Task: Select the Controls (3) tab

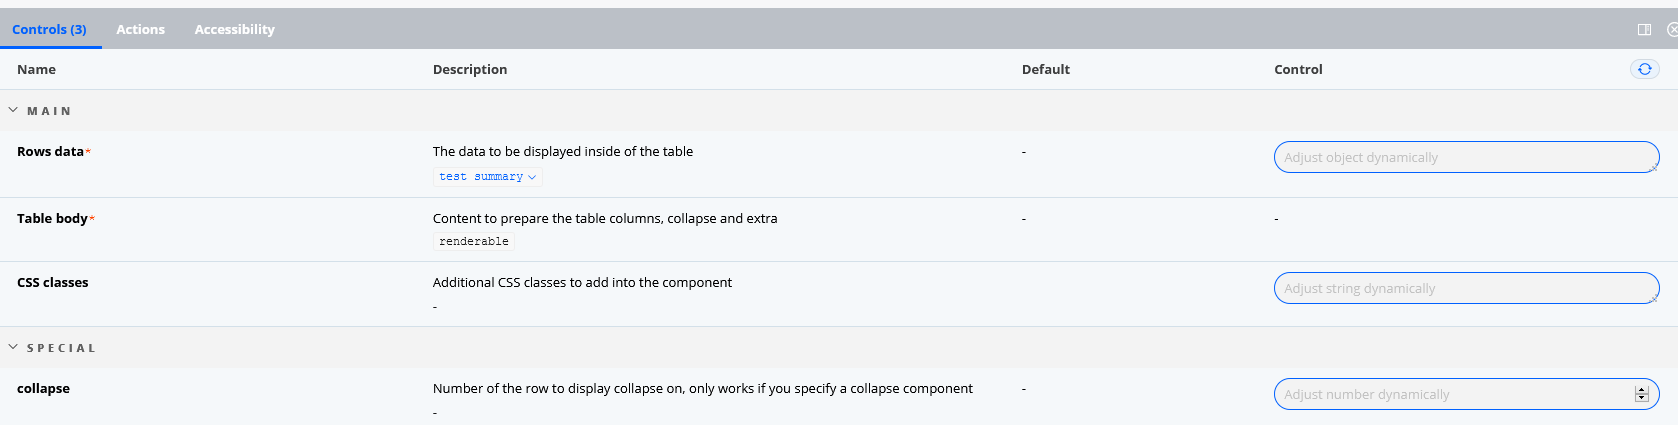Action: [50, 30]
